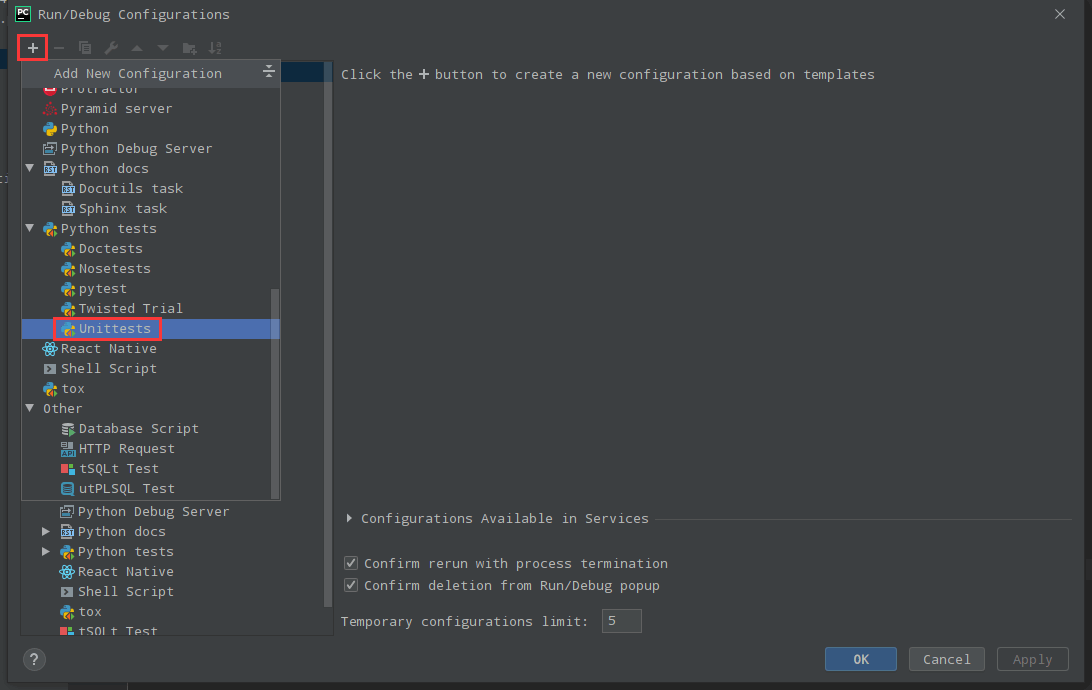Uncheck Confirm deletion from Run/Debug popup
Image resolution: width=1092 pixels, height=690 pixels.
[351, 586]
